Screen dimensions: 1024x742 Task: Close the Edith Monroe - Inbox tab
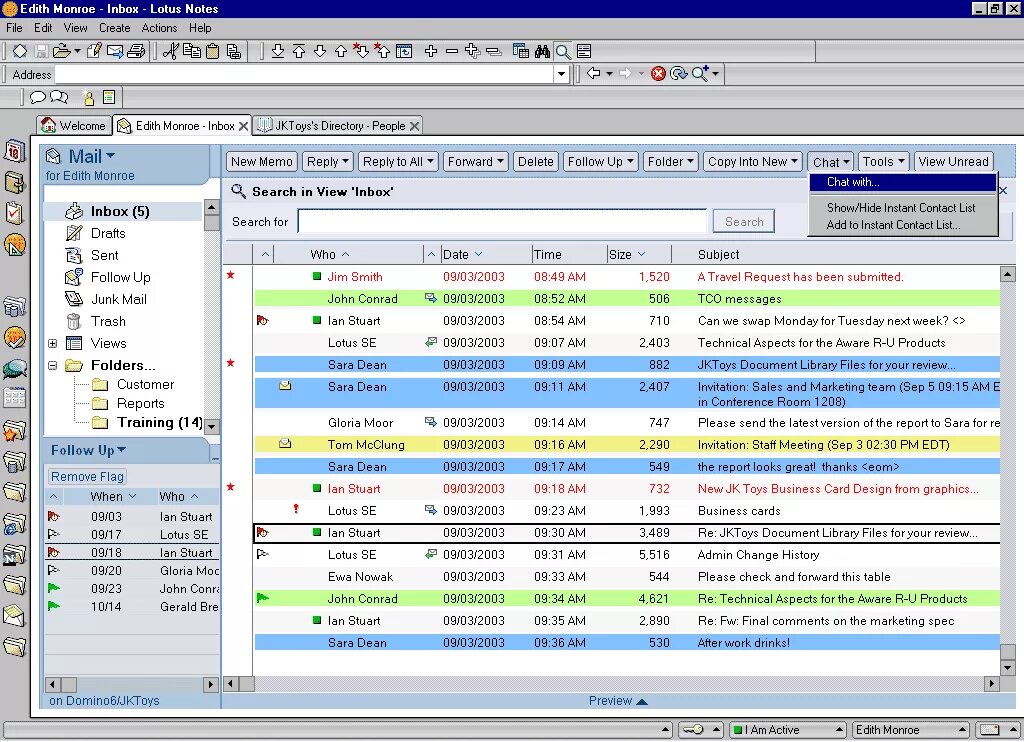pos(244,126)
